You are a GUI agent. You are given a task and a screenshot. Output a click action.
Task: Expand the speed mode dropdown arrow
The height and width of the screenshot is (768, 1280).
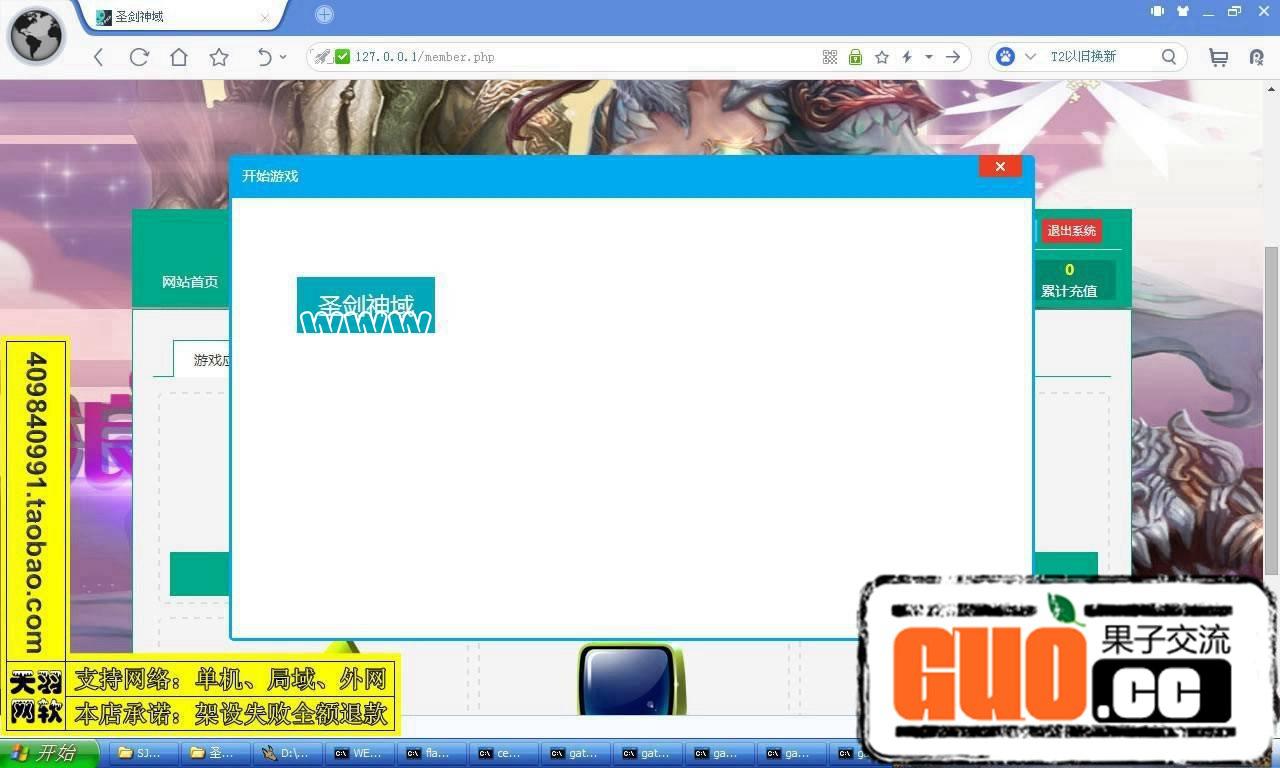coord(929,57)
